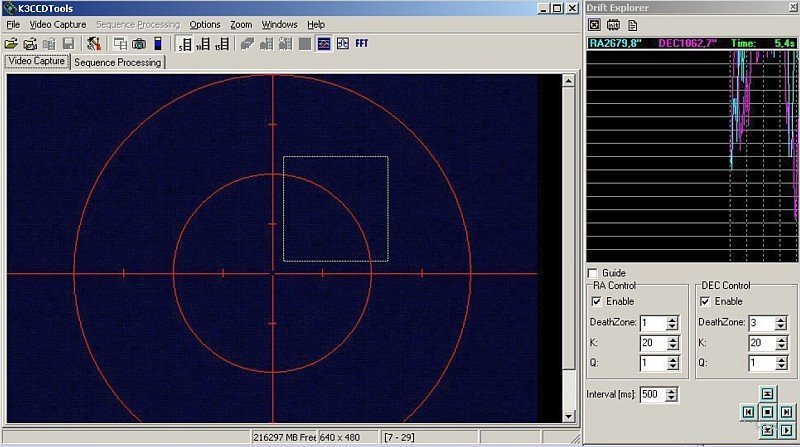Screen dimensions: 800x447
Task: Click the 216297 MB Free status entry
Action: (284, 437)
